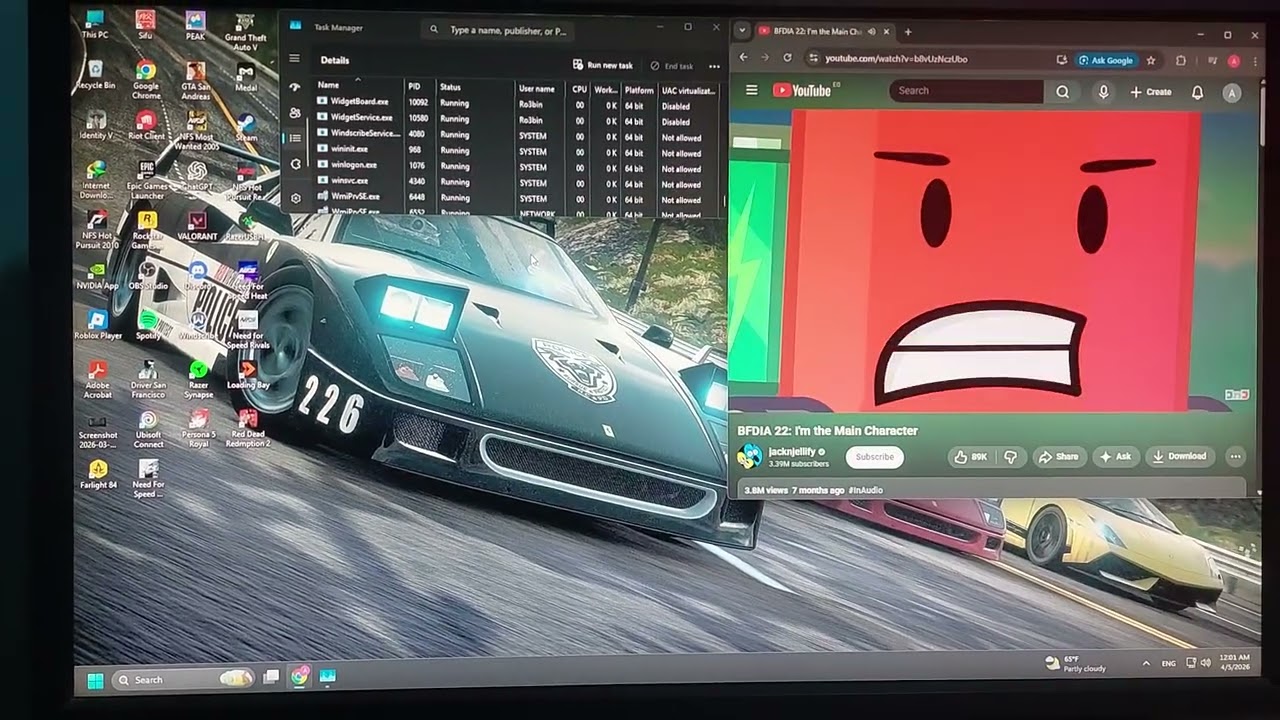This screenshot has height=720, width=1280.
Task: Open YouTube guide hamburger menu
Action: click(x=751, y=90)
